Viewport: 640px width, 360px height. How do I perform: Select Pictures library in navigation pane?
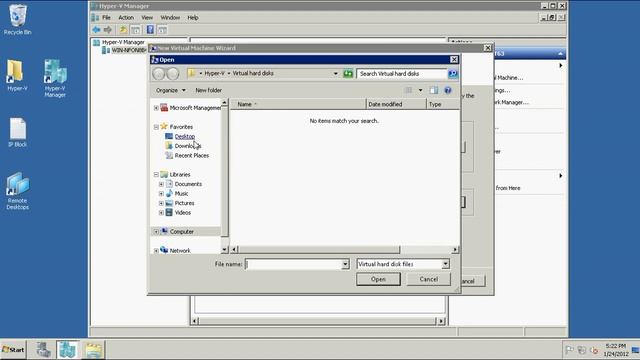tap(184, 203)
